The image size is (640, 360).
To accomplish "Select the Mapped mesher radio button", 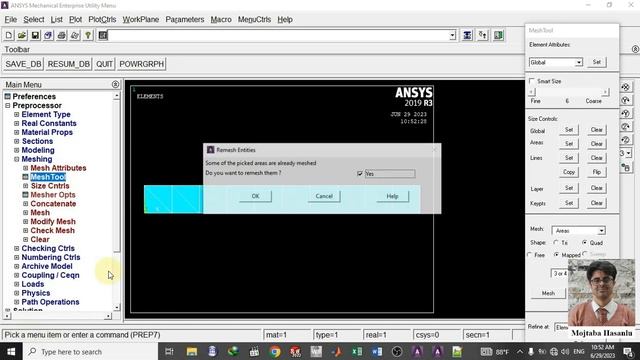I will point(556,255).
